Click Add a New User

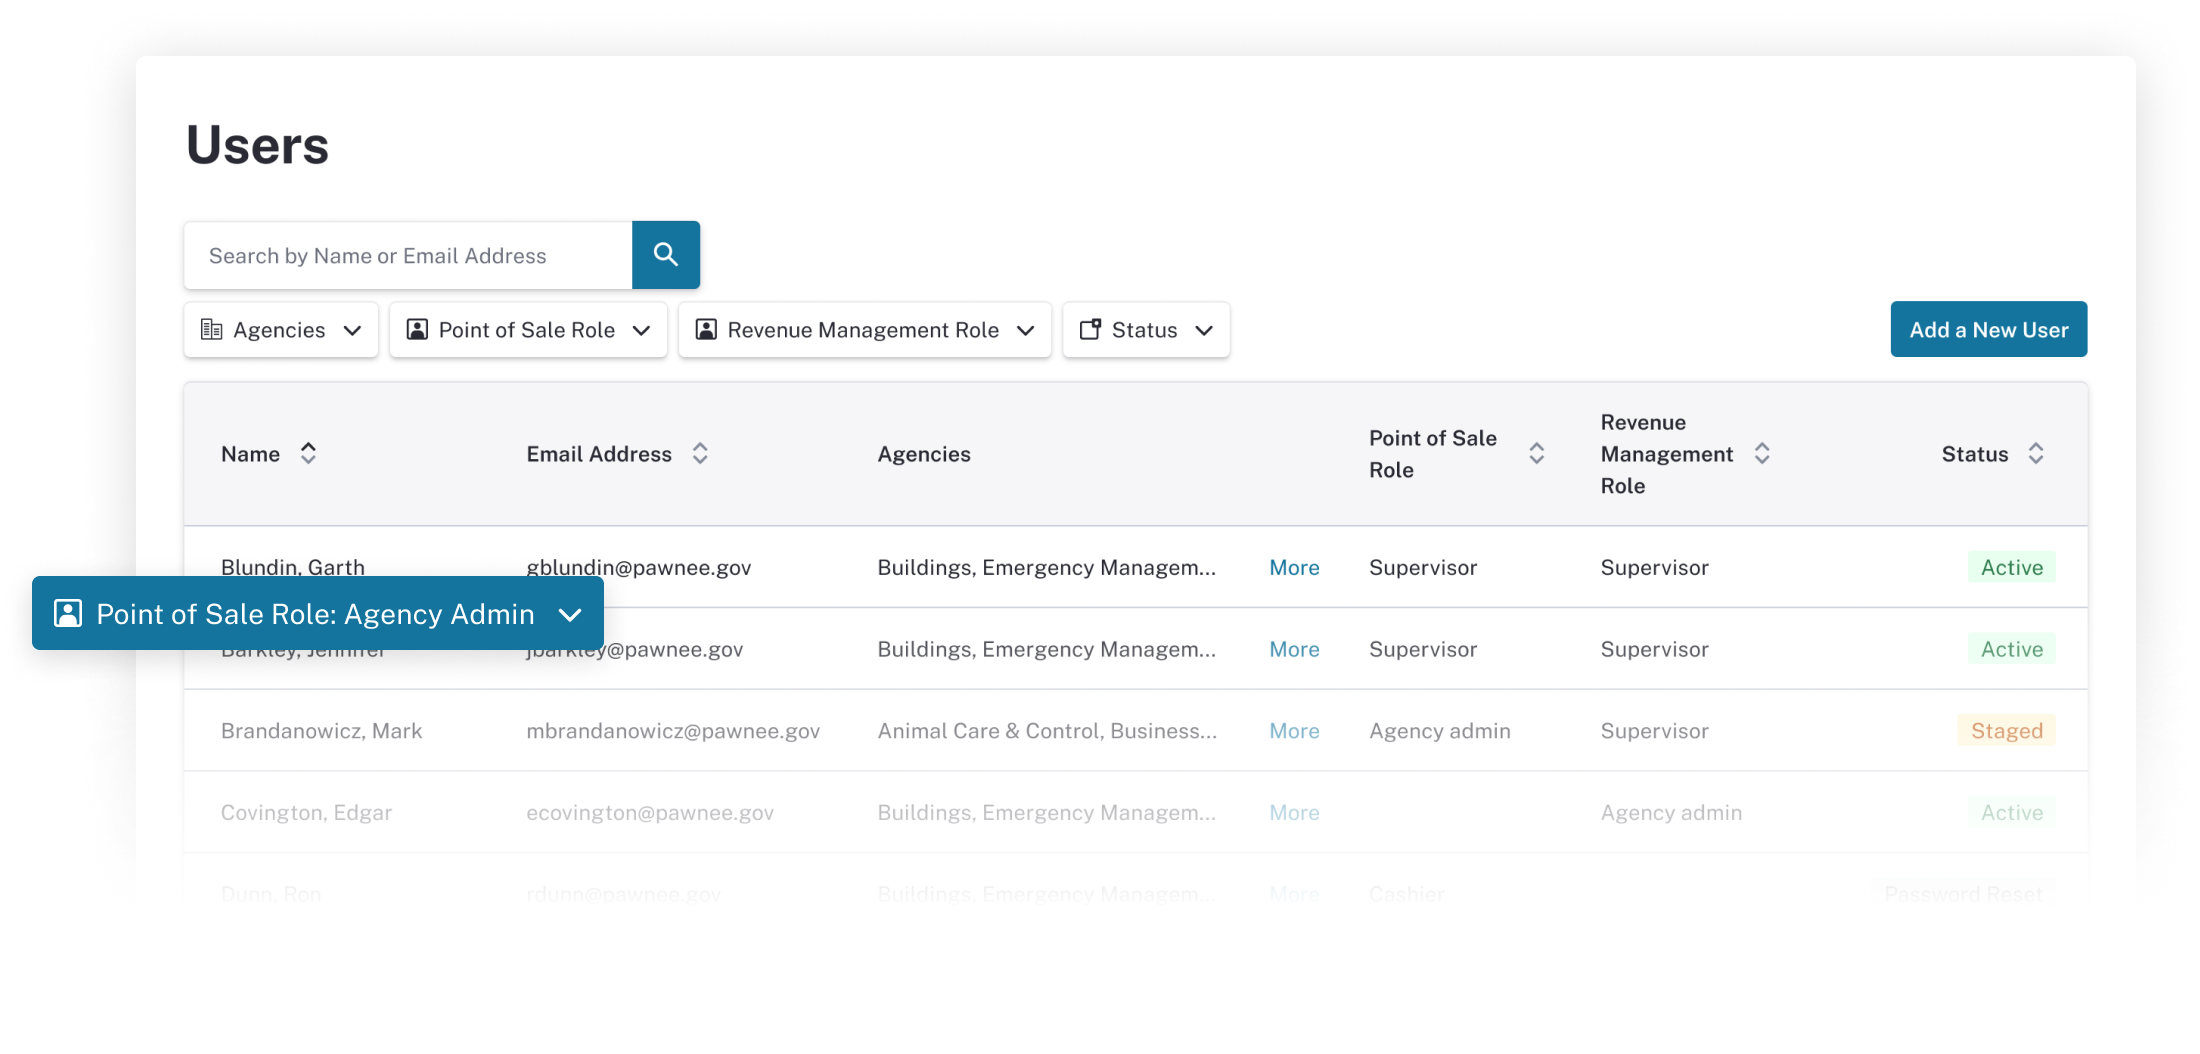click(x=1988, y=329)
